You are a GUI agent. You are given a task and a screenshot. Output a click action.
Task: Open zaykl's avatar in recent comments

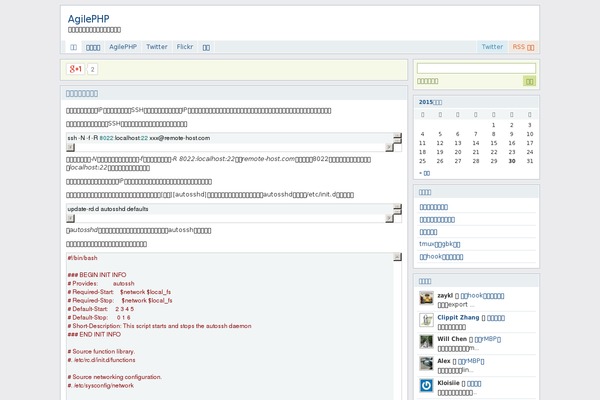(426, 298)
